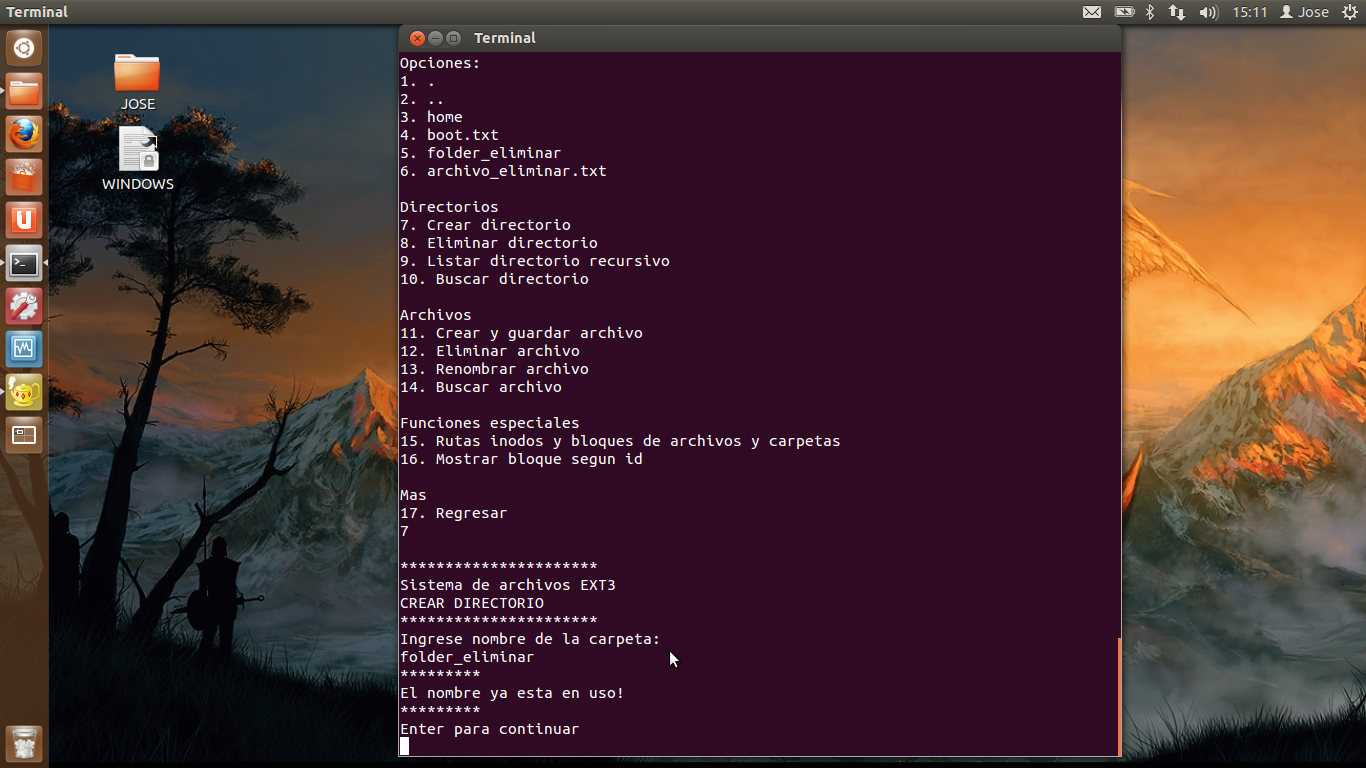This screenshot has width=1366, height=768.
Task: Click 'Sistema de archivos EXT3' text
Action: 508,585
